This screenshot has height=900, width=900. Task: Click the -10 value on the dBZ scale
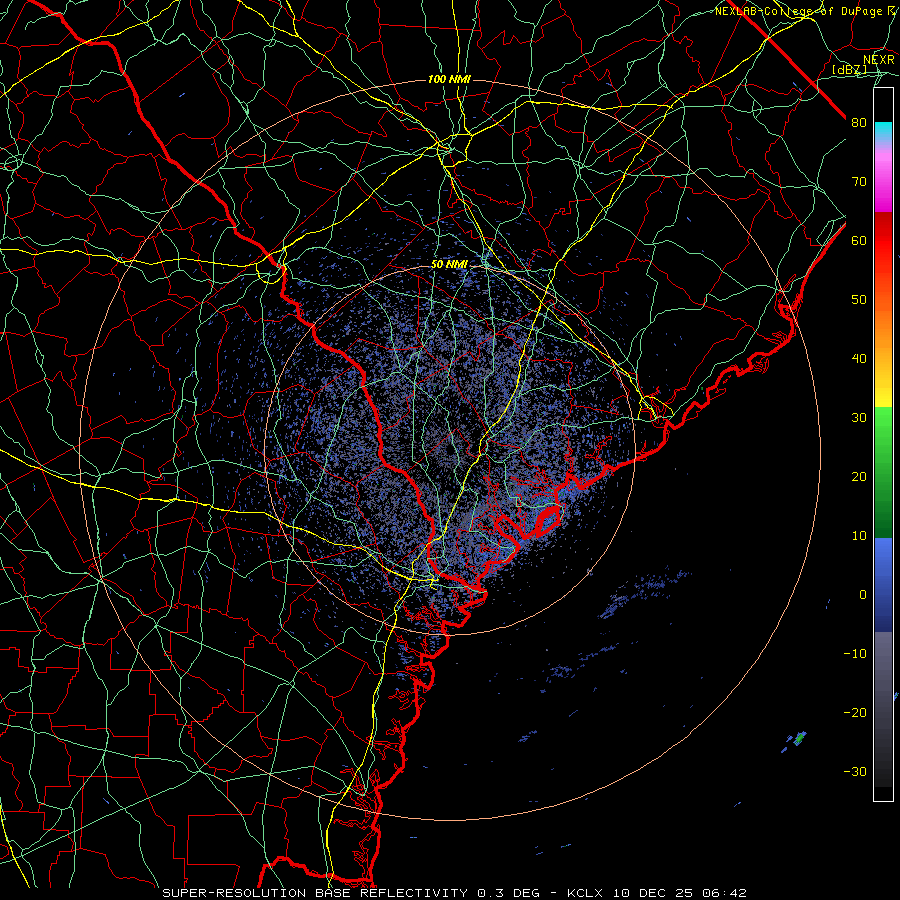coord(855,654)
